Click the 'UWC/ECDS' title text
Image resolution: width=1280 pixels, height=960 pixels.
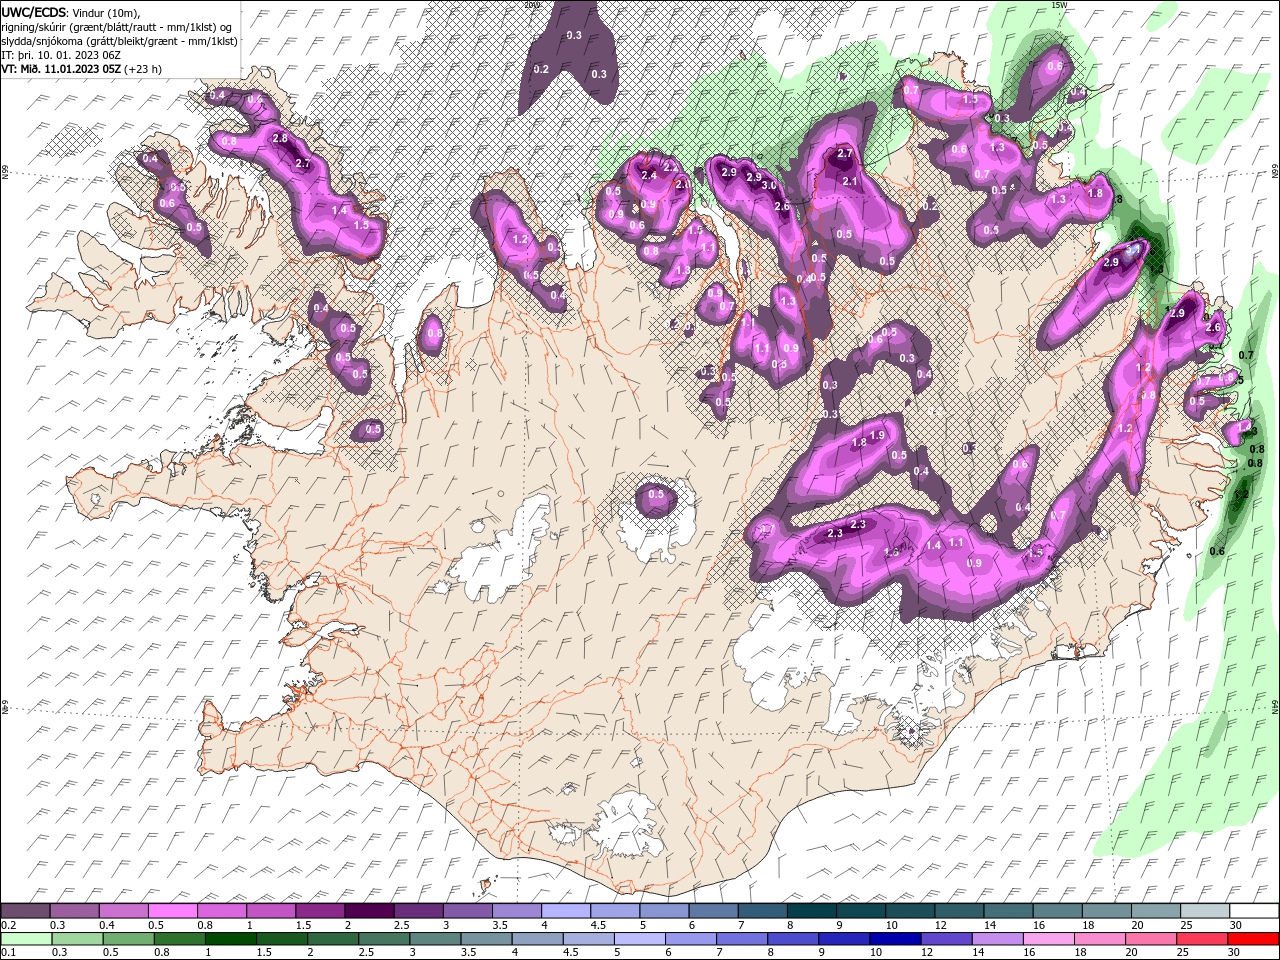[x=33, y=12]
